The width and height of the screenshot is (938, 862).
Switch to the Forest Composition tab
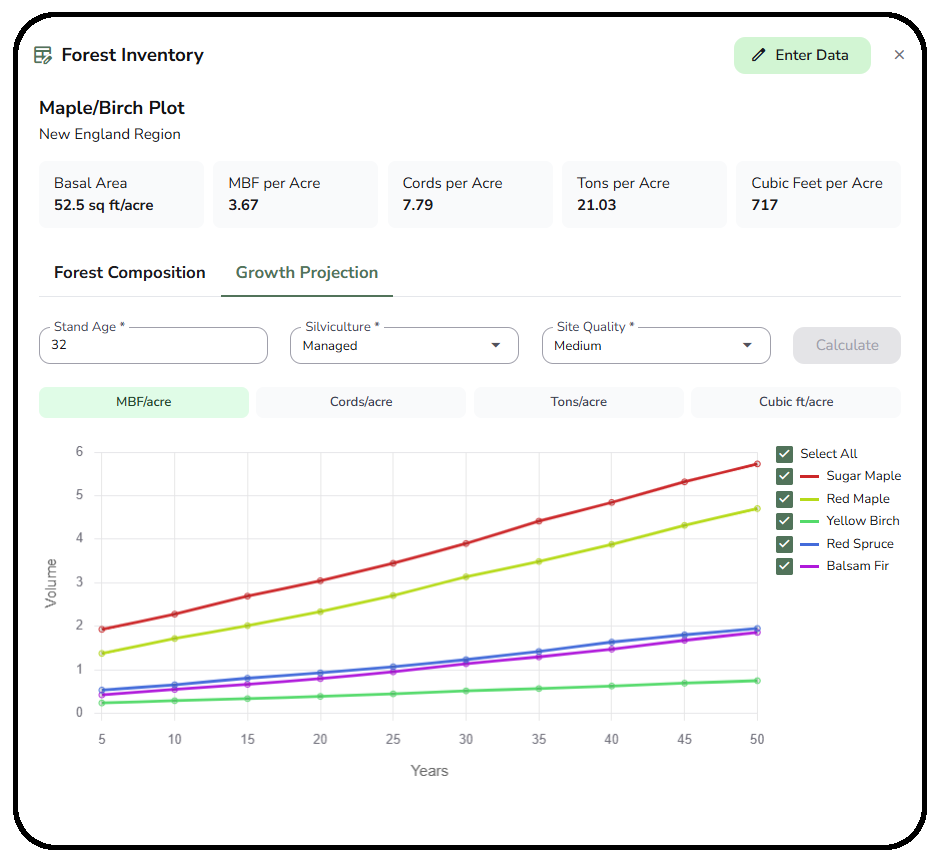(130, 272)
